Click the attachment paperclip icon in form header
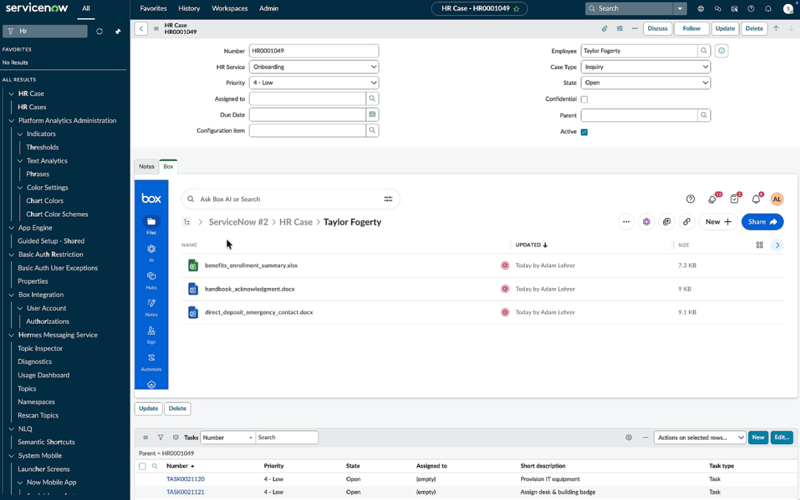This screenshot has width=800, height=500. (605, 29)
